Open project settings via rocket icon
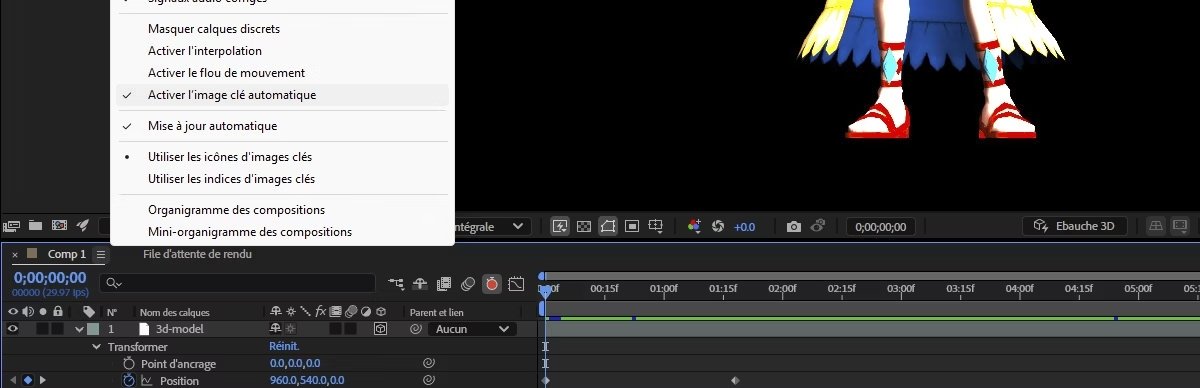This screenshot has height=388, width=1200. tap(83, 225)
